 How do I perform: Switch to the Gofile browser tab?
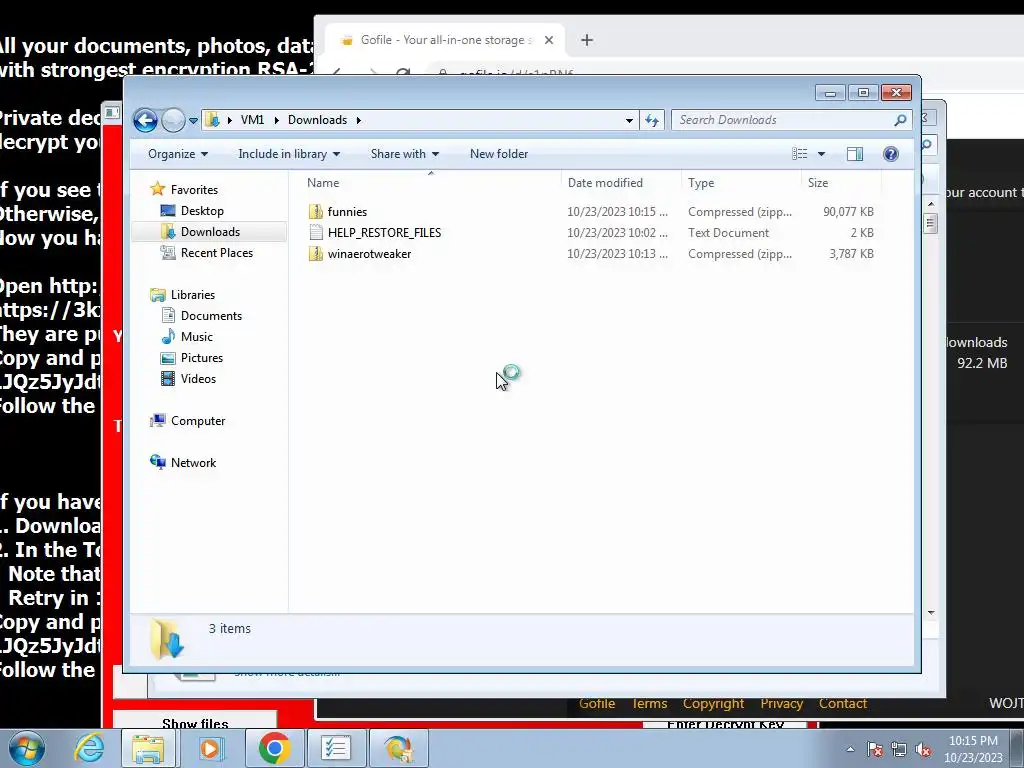coord(444,40)
